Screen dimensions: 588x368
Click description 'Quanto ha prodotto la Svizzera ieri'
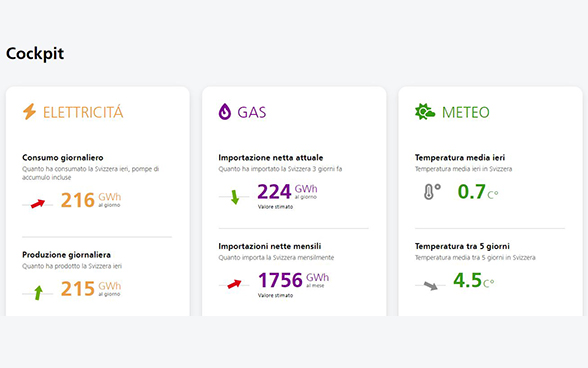72,266
